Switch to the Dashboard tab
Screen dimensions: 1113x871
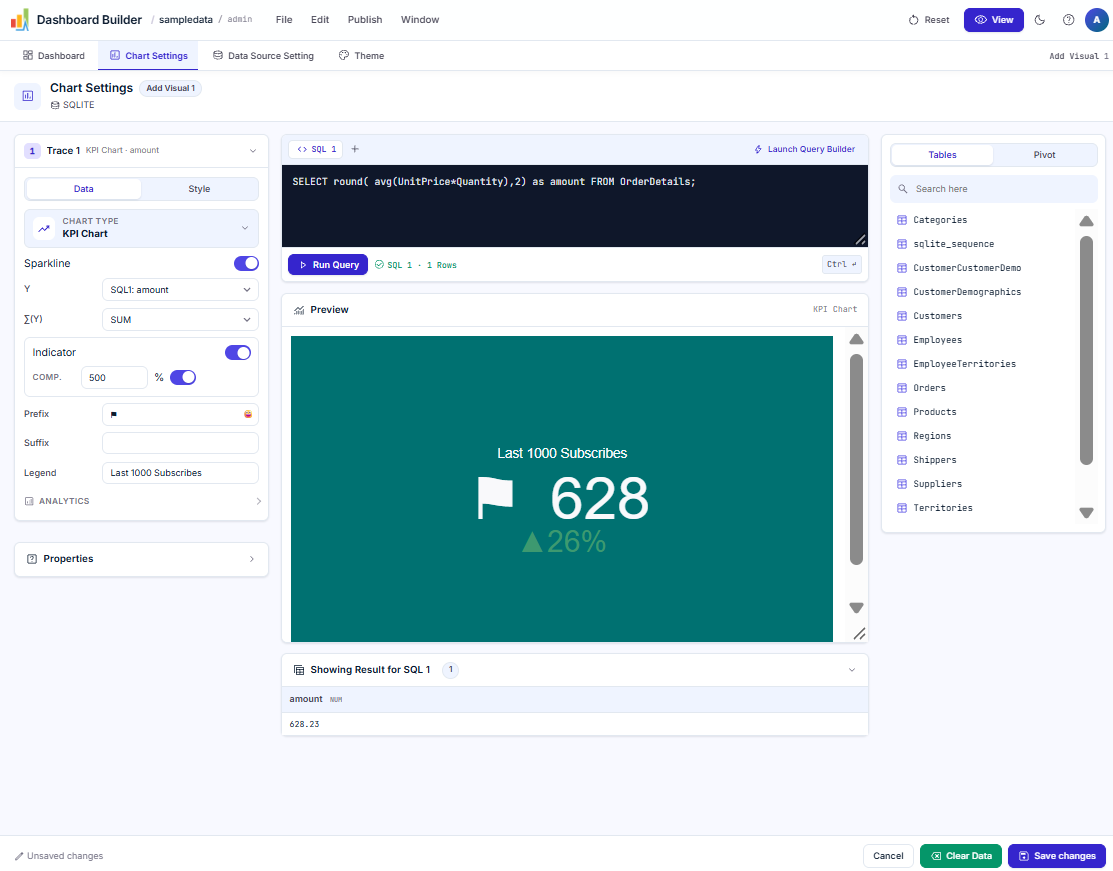coord(54,55)
